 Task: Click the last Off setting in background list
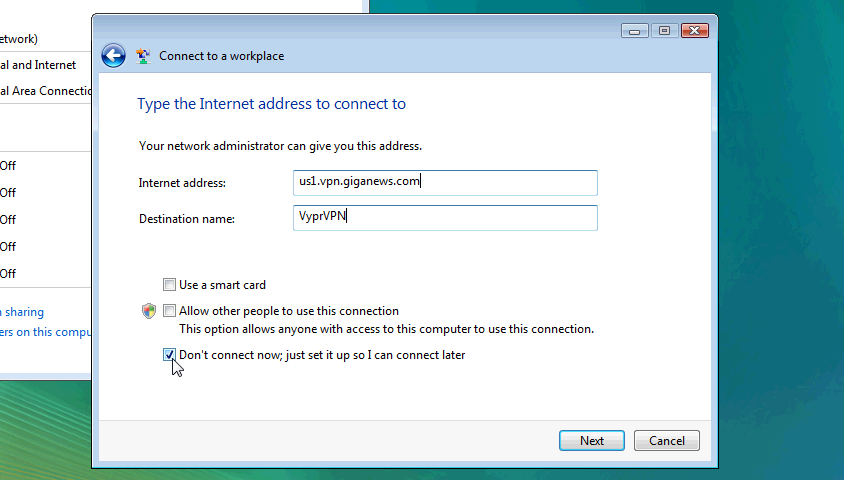point(8,273)
